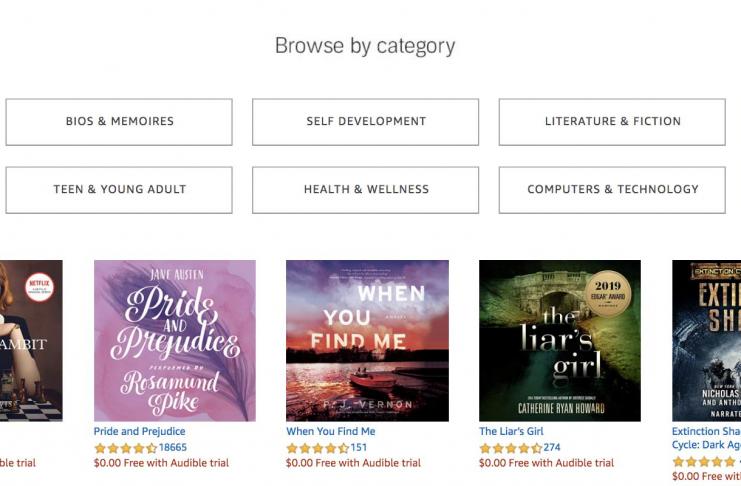Viewport: 741px width, 486px height.
Task: Click the star rating under The Liar's Girl
Action: [510, 448]
